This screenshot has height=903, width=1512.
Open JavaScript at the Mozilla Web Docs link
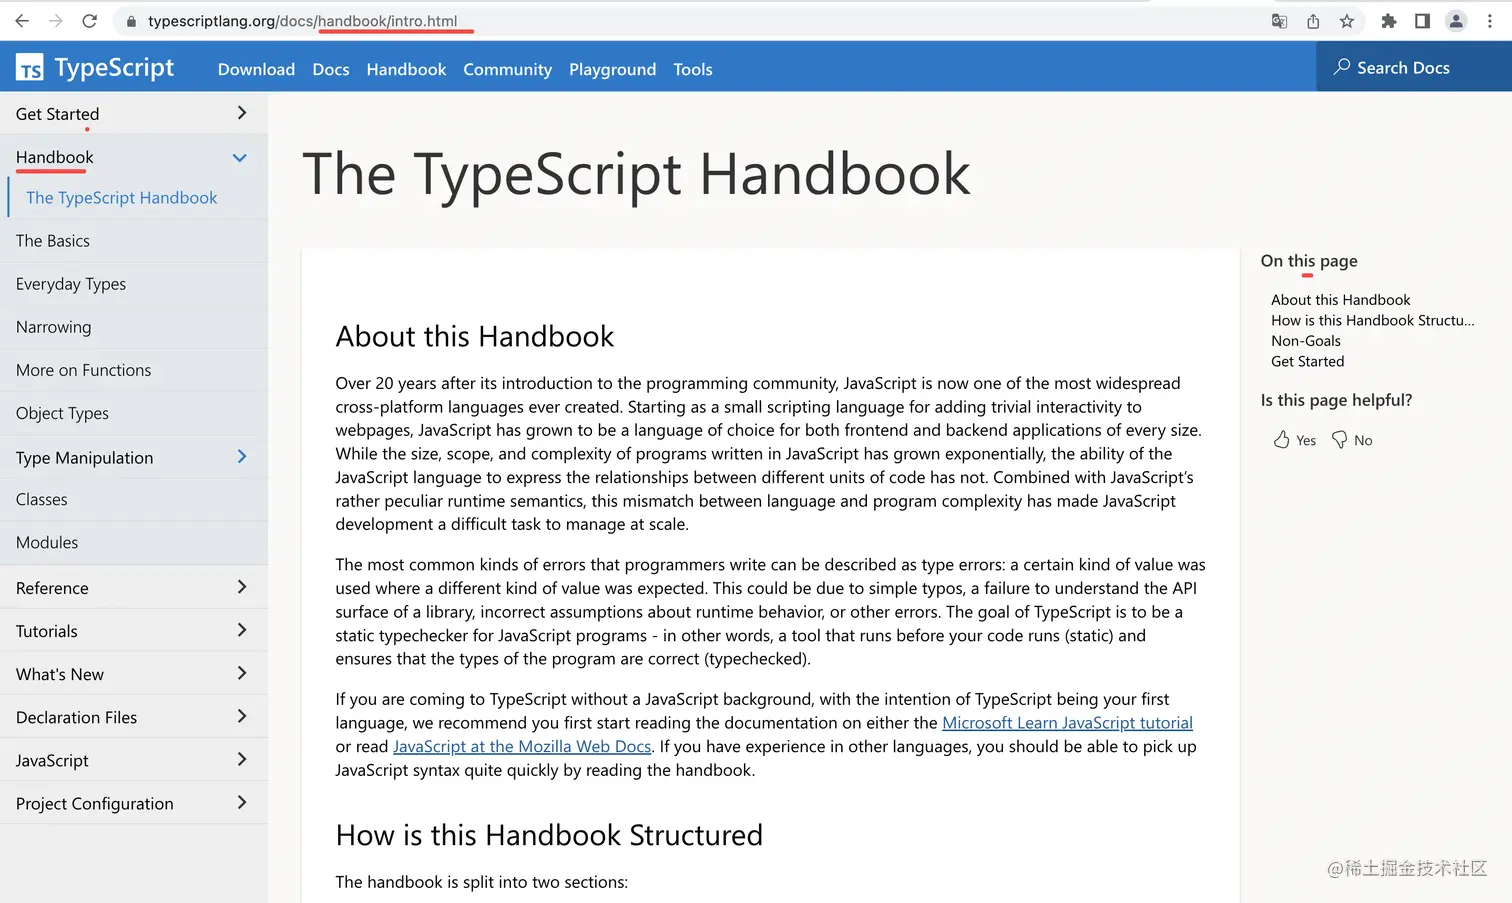point(522,746)
